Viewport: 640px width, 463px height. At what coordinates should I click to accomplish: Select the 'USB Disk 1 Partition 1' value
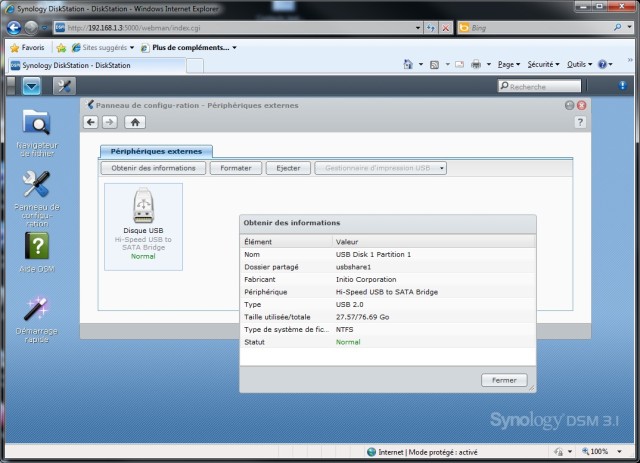(x=373, y=254)
